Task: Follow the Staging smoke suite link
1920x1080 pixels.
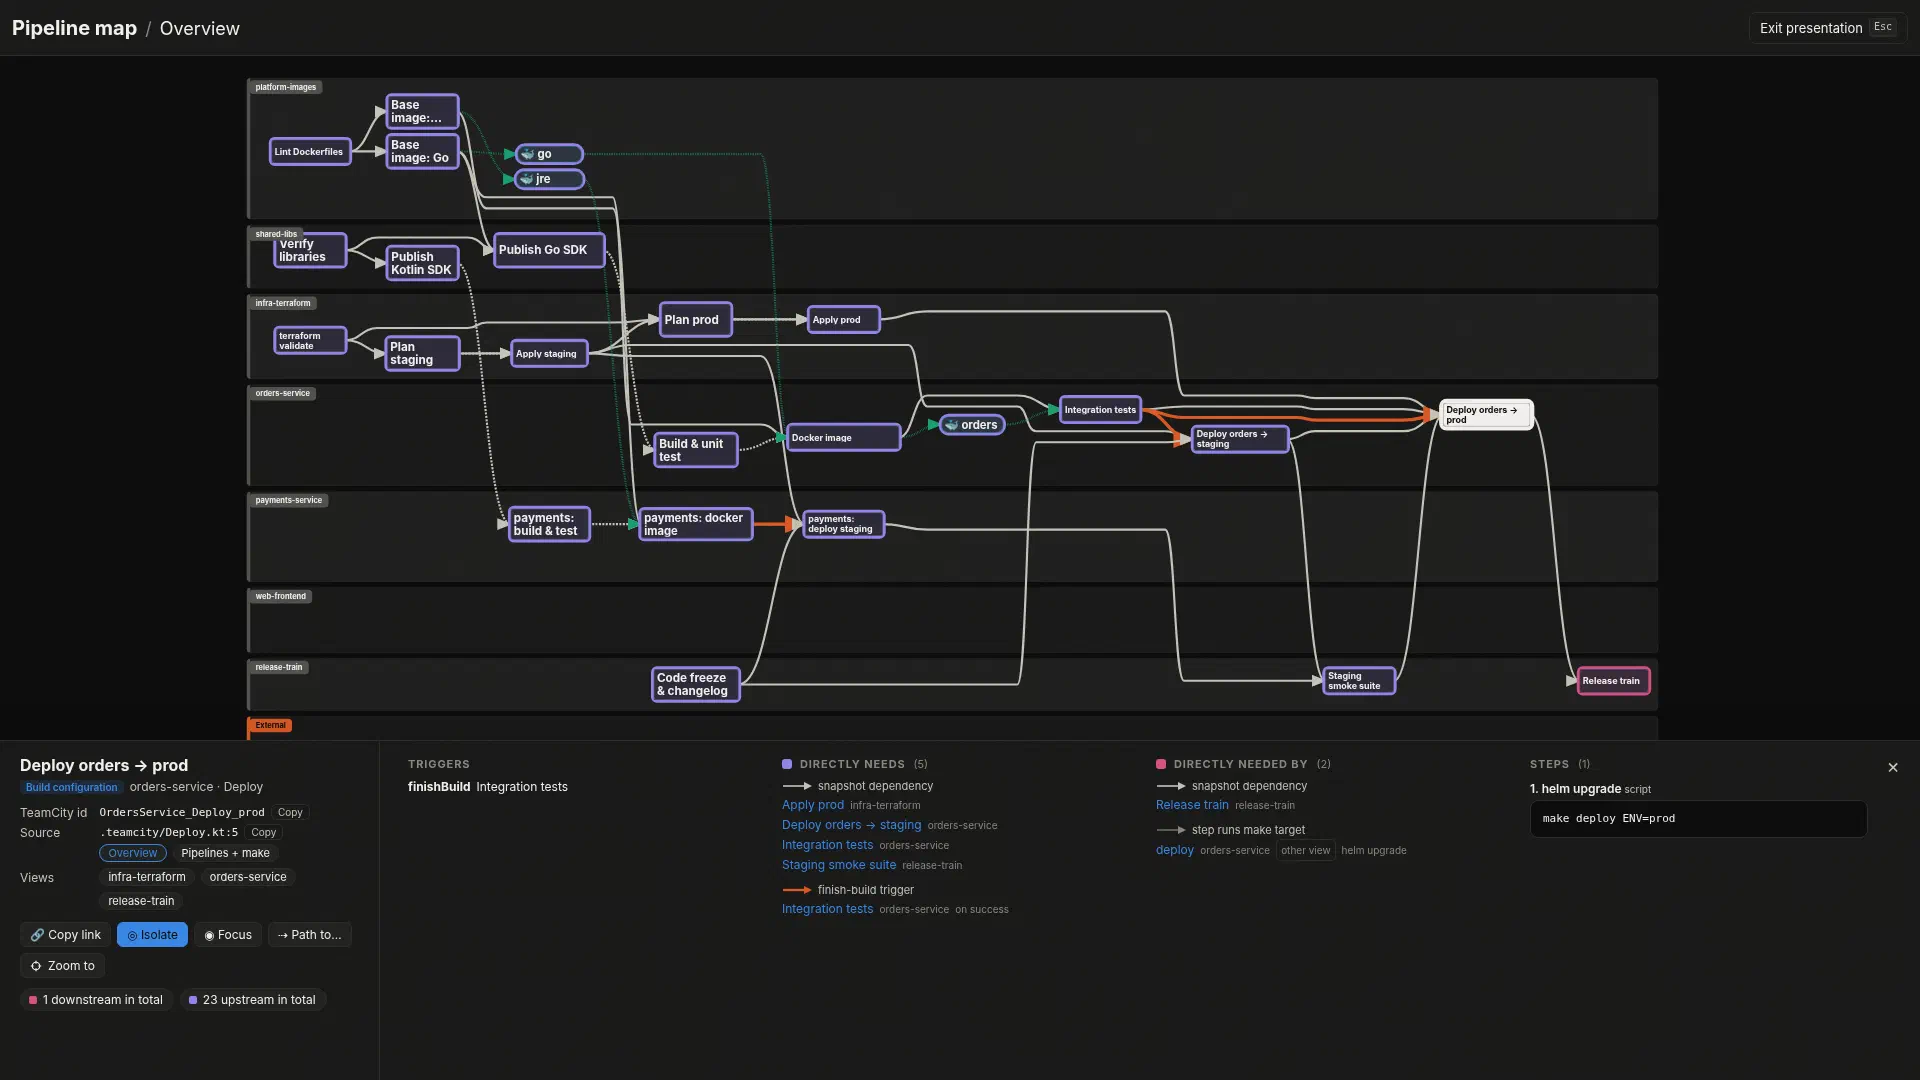Action: click(x=839, y=865)
